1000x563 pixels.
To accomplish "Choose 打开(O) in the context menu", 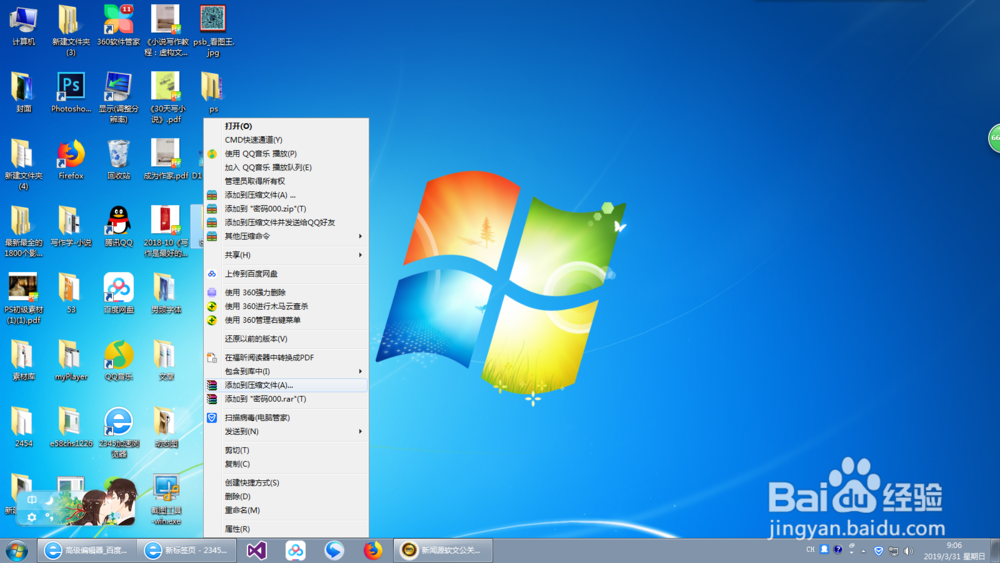I will click(286, 126).
